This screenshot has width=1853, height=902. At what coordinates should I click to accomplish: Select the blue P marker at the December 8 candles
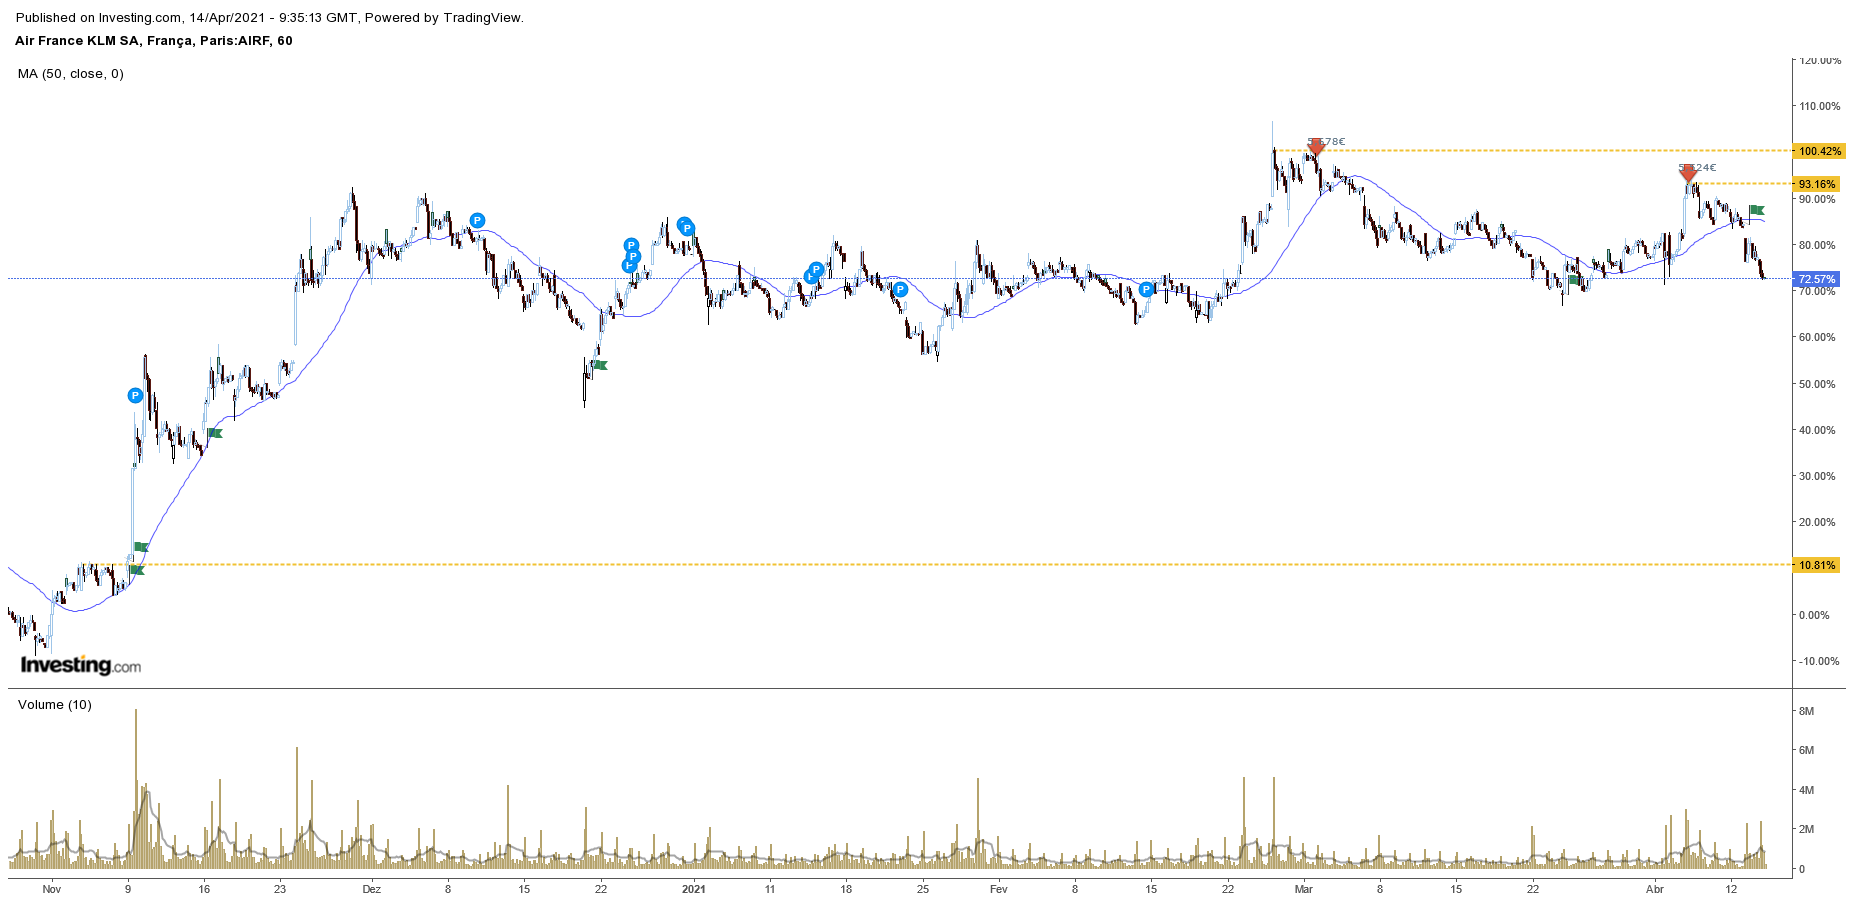477,221
